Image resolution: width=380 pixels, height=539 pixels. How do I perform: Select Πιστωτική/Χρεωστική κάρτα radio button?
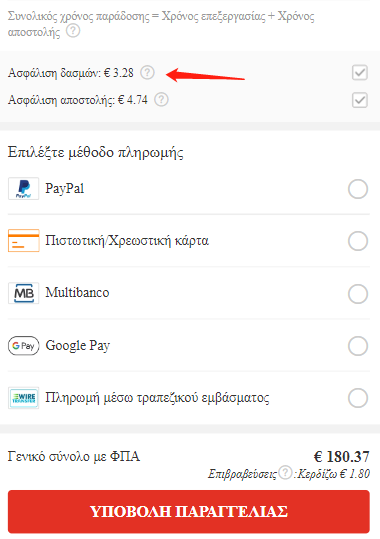[358, 241]
